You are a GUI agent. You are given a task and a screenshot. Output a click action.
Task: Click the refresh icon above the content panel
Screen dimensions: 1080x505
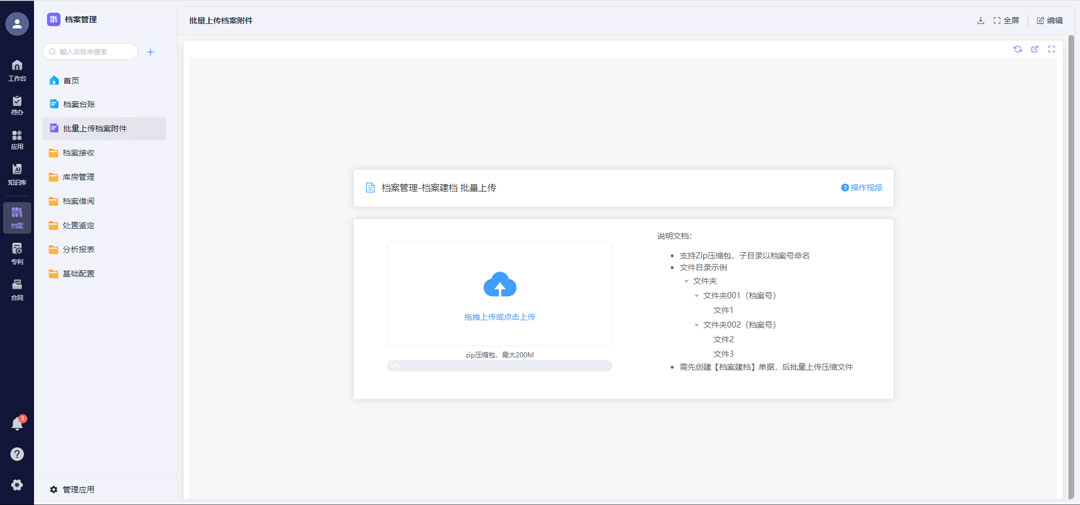pos(1018,49)
